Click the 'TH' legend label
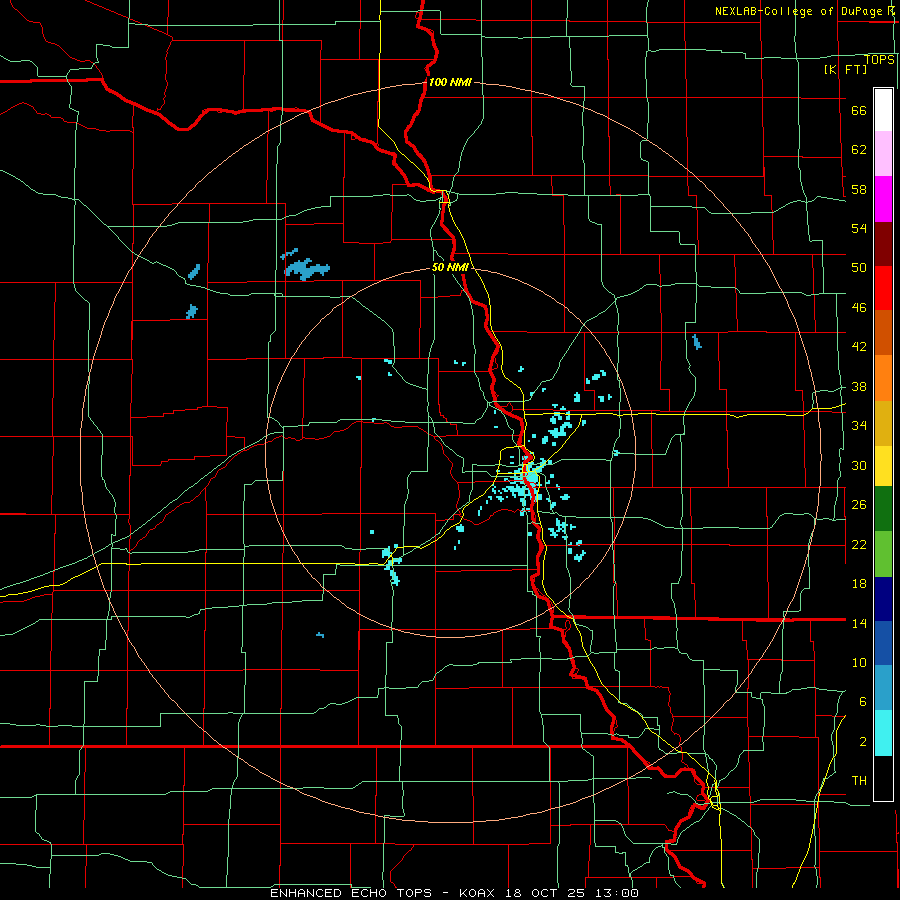The image size is (900, 900). click(859, 780)
